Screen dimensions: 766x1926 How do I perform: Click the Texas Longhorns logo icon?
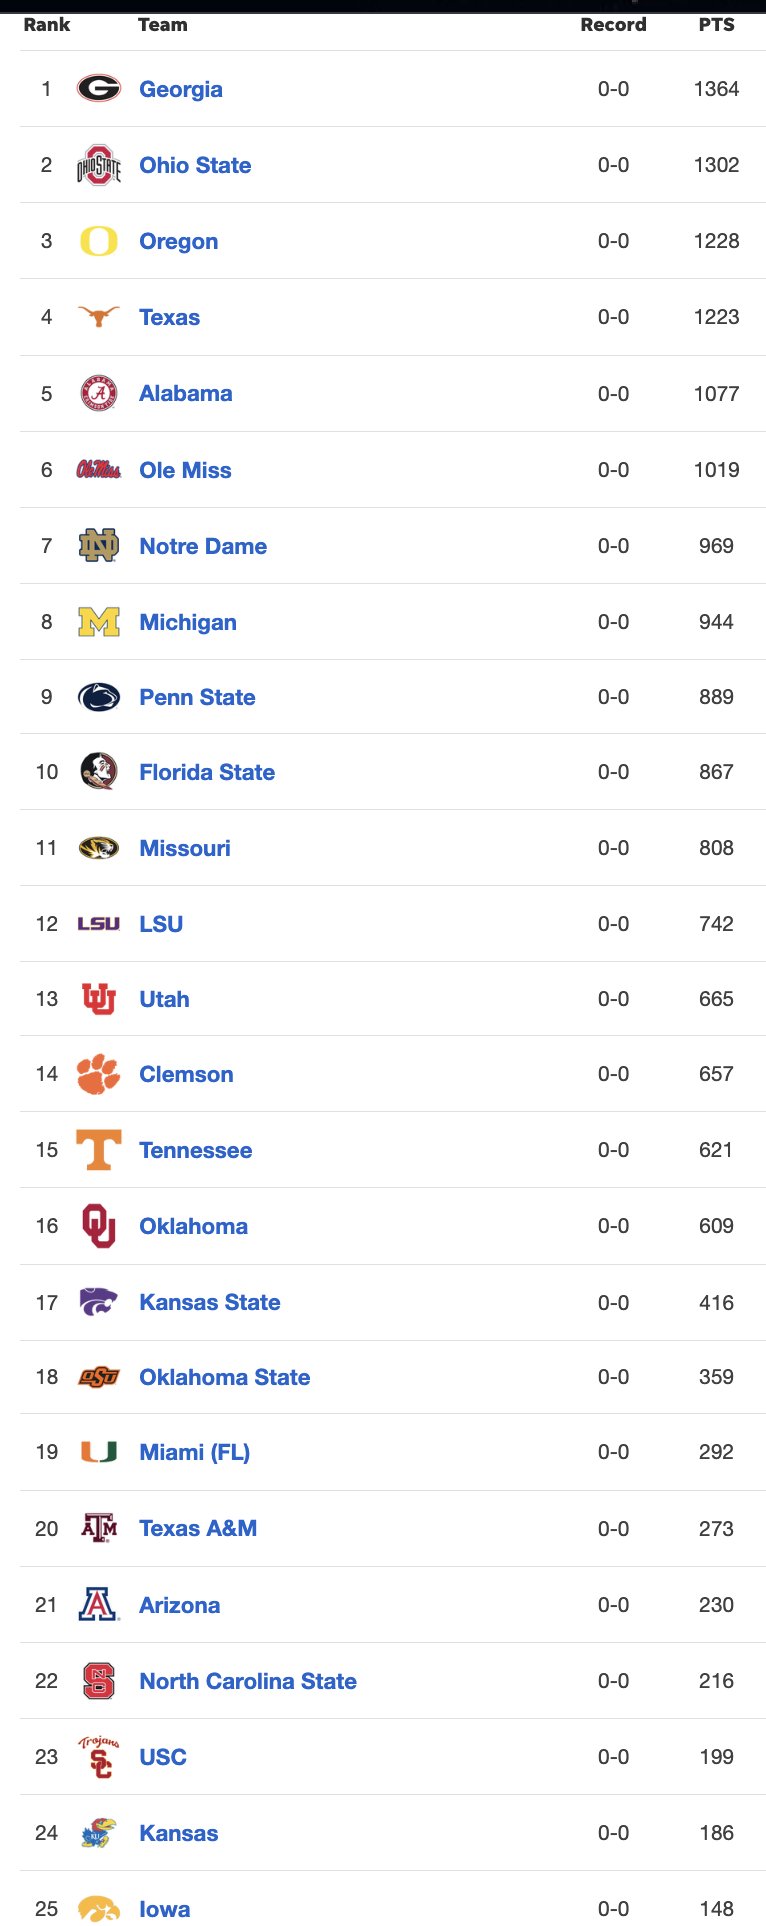pos(99,316)
